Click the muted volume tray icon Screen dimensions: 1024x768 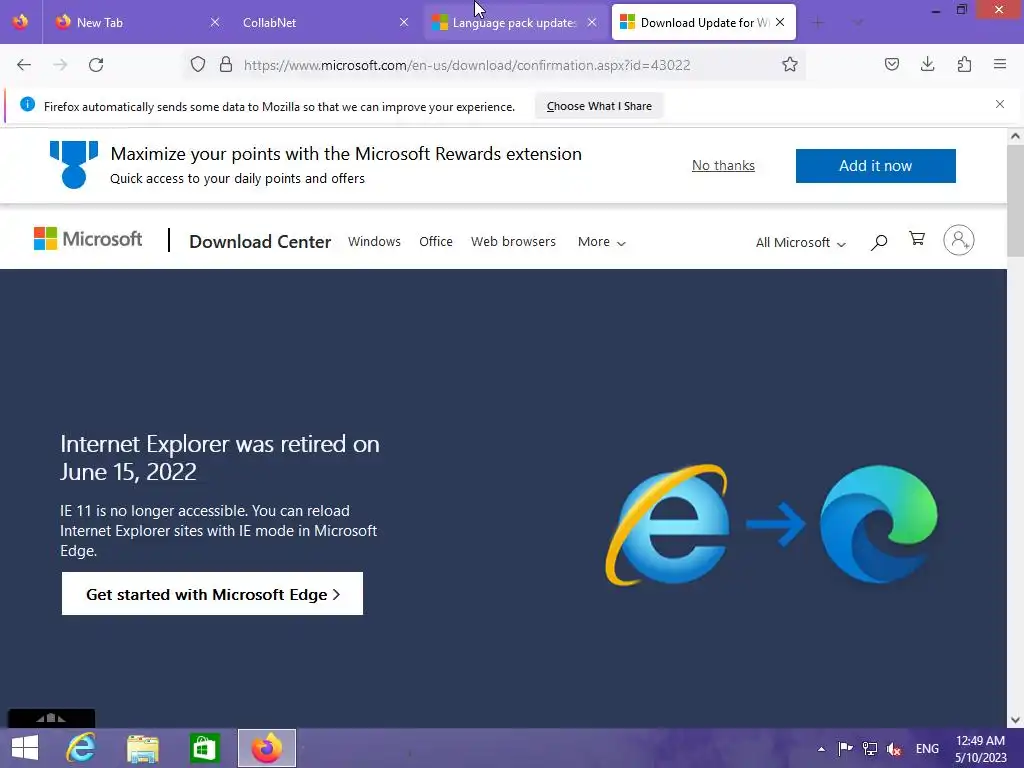point(894,749)
